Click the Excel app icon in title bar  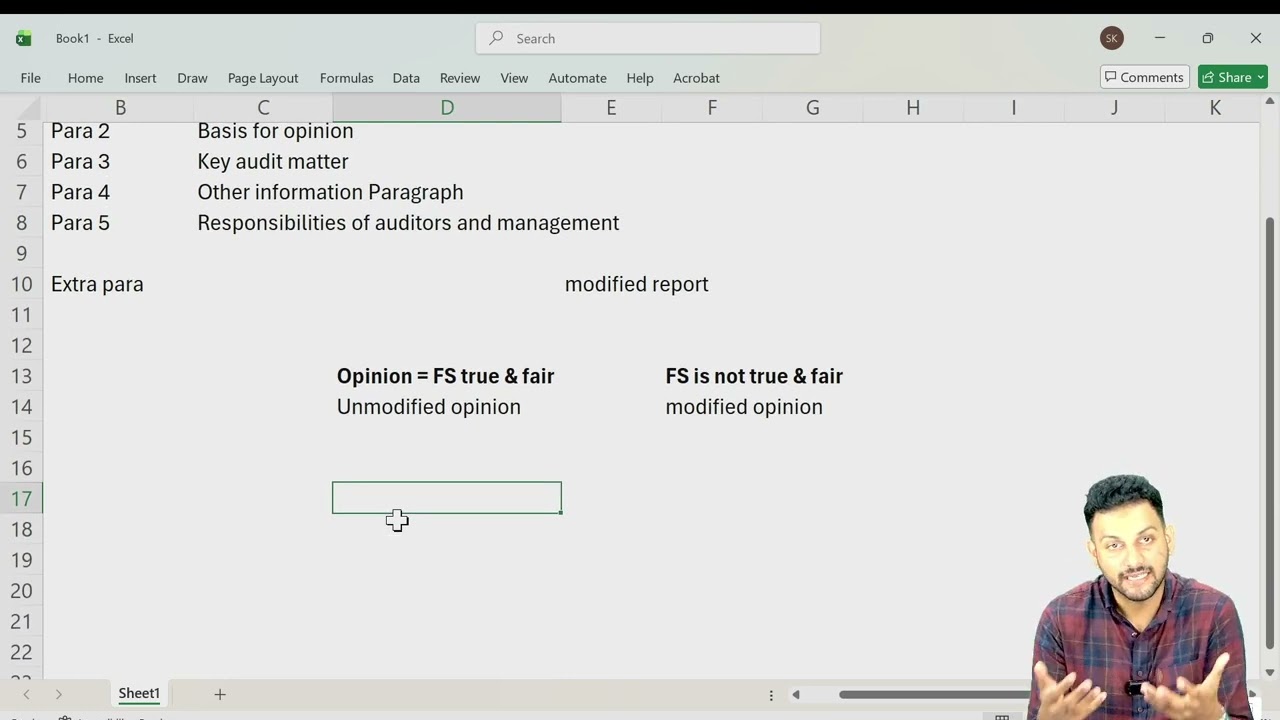[x=24, y=38]
